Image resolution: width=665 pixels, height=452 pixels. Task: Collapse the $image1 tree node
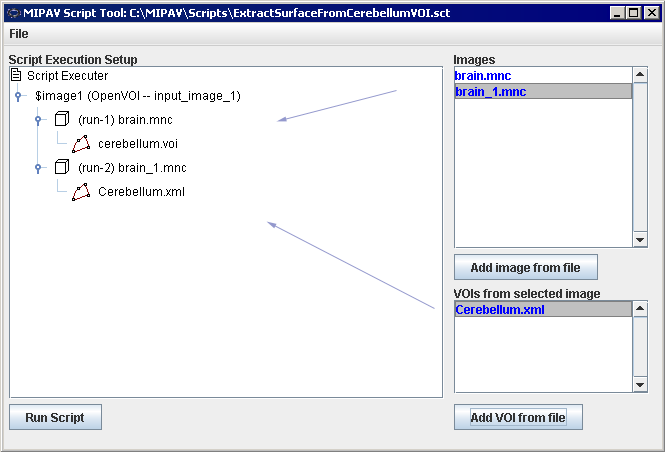pyautogui.click(x=18, y=96)
